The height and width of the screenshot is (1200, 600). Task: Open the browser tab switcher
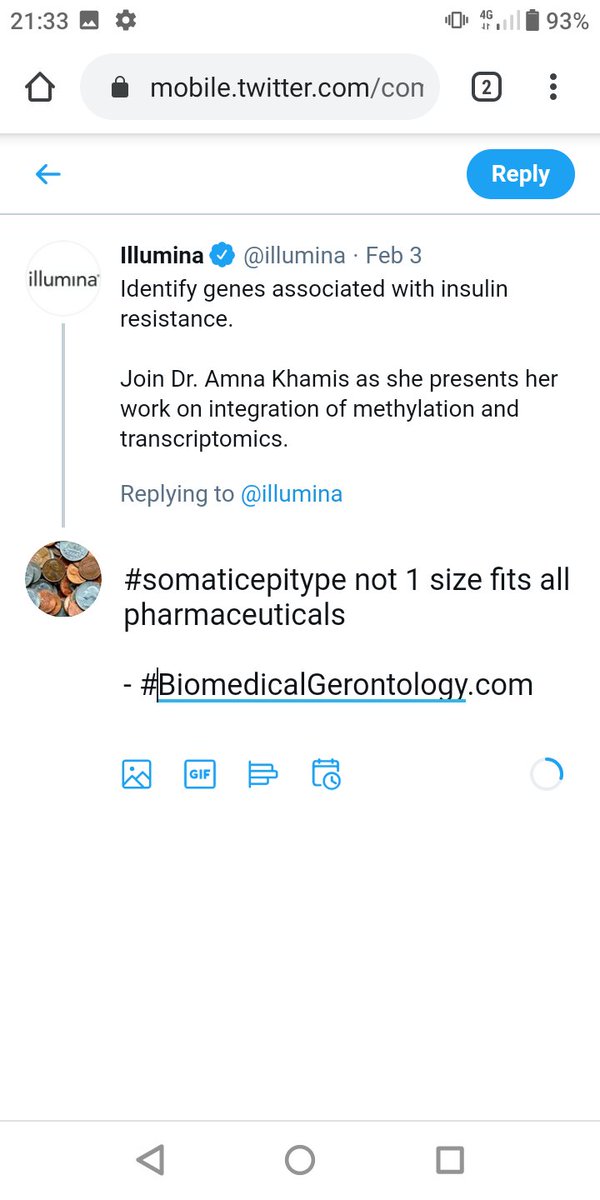485,88
